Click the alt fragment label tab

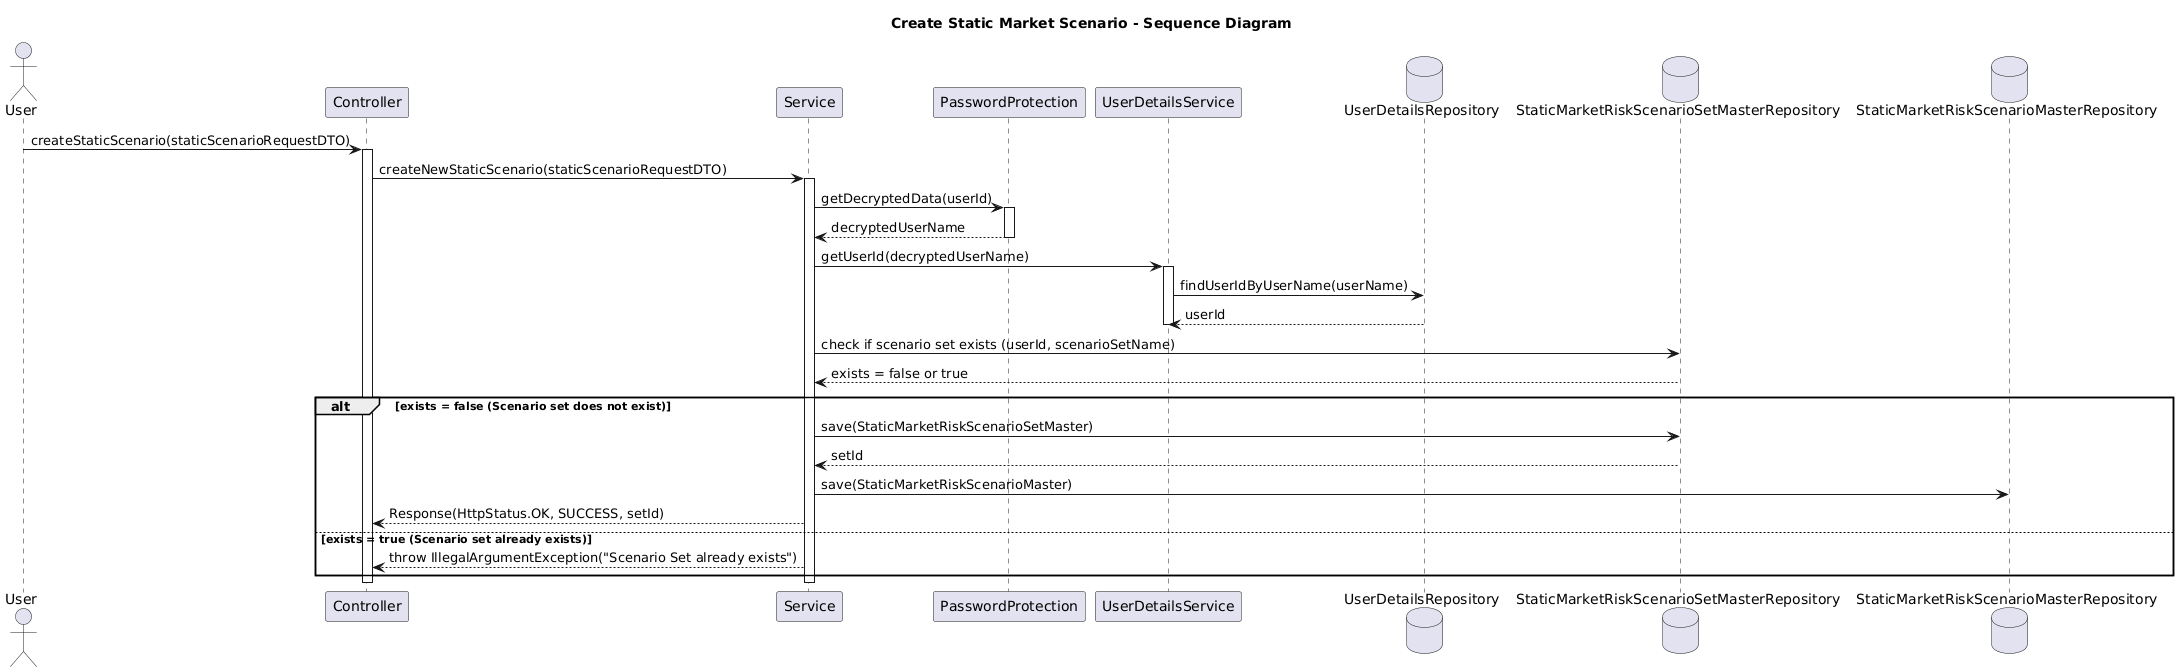tap(346, 406)
